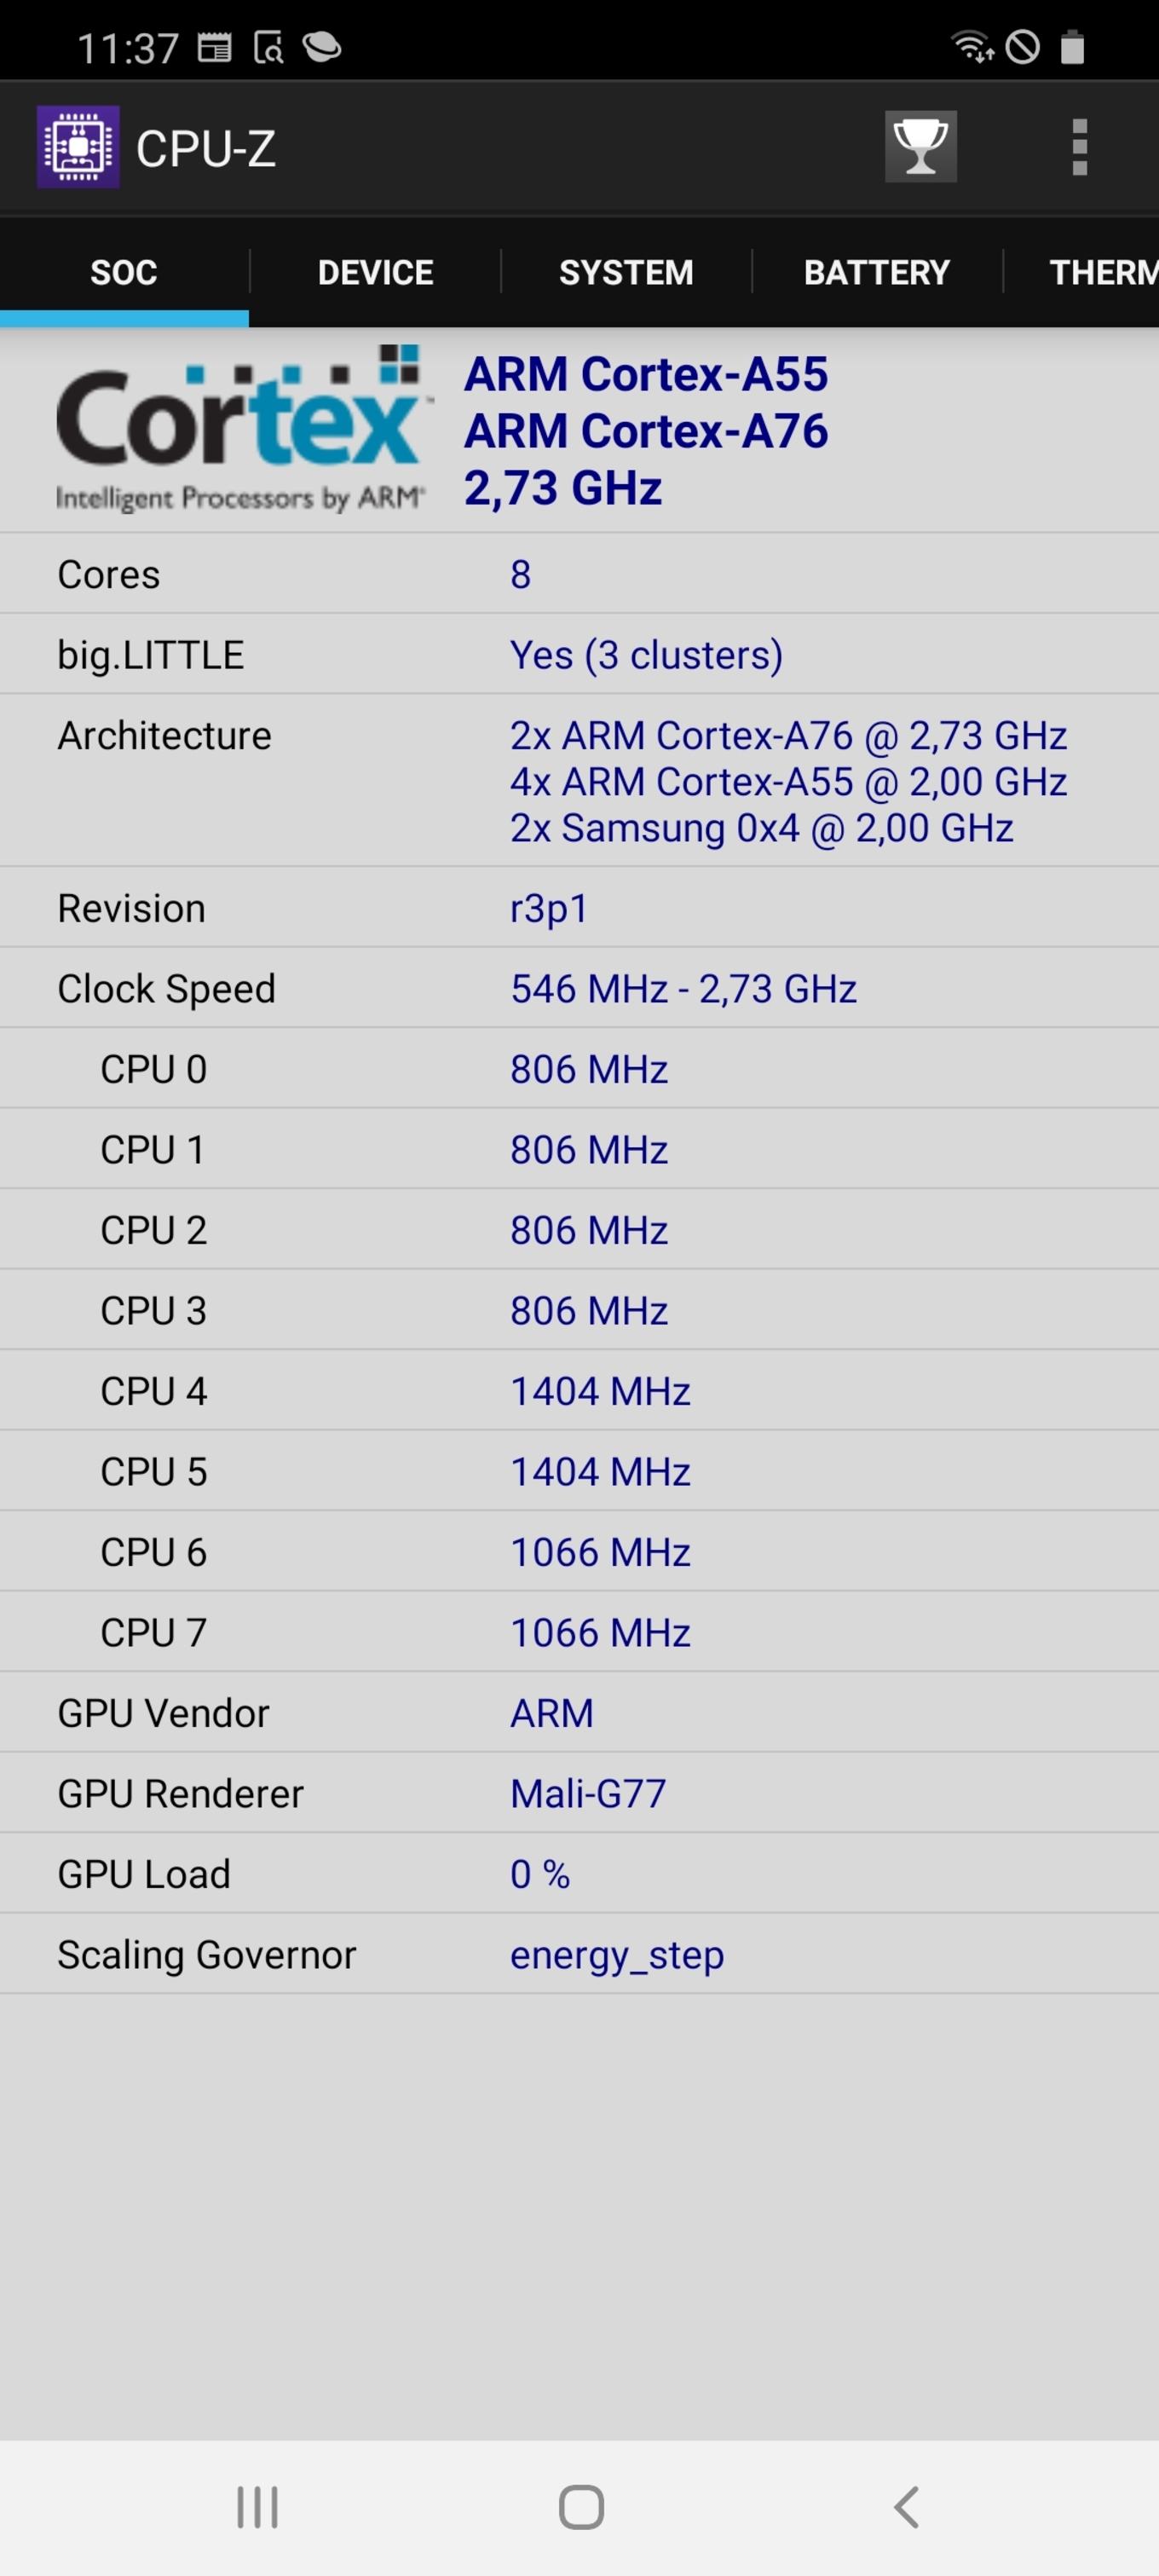Tap the Android home navigation button
The width and height of the screenshot is (1159, 2576).
tap(581, 2507)
